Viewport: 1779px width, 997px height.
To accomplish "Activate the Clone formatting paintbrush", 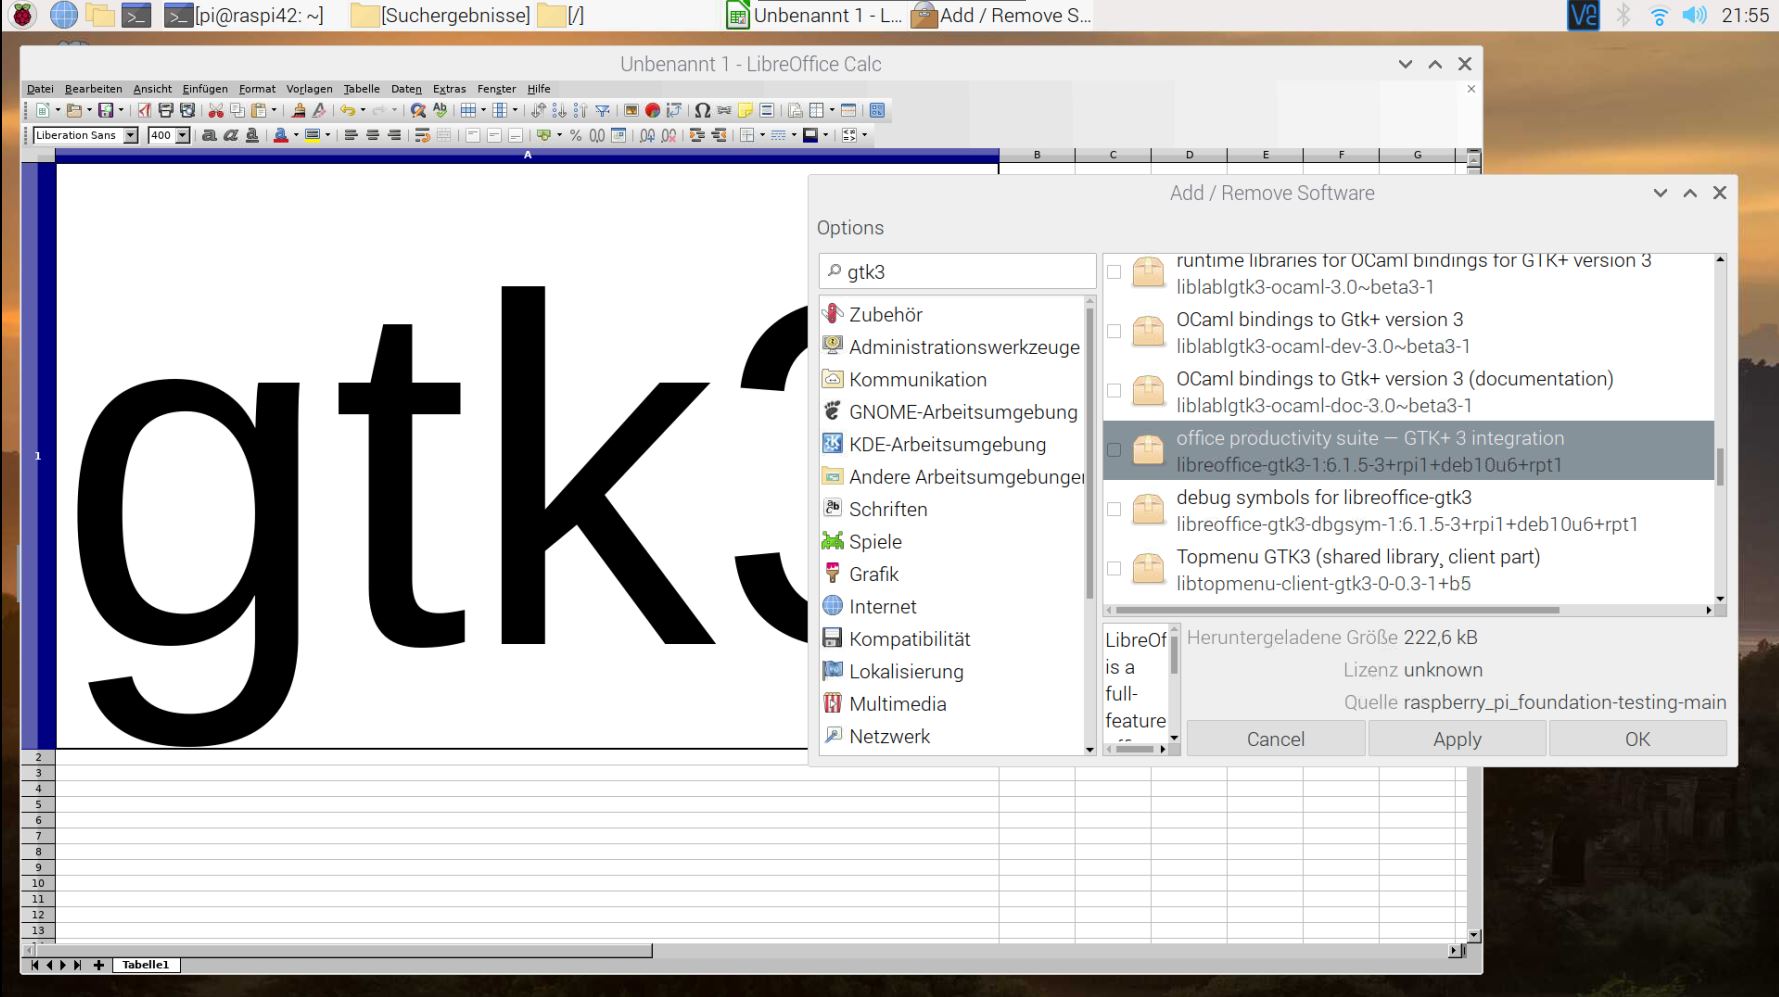I will click(x=299, y=110).
